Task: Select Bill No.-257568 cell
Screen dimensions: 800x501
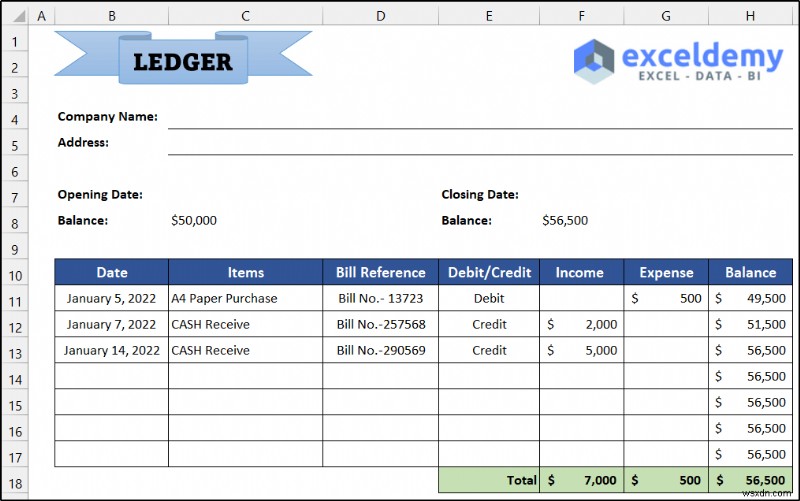Action: (381, 324)
